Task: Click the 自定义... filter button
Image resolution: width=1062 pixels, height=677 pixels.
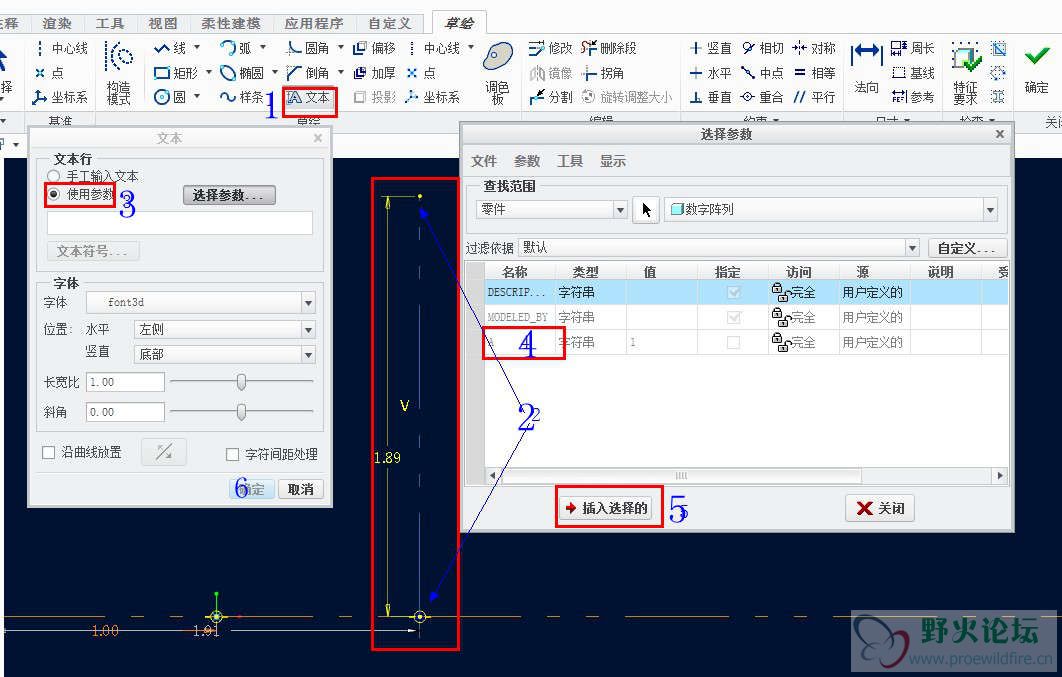Action: (965, 248)
